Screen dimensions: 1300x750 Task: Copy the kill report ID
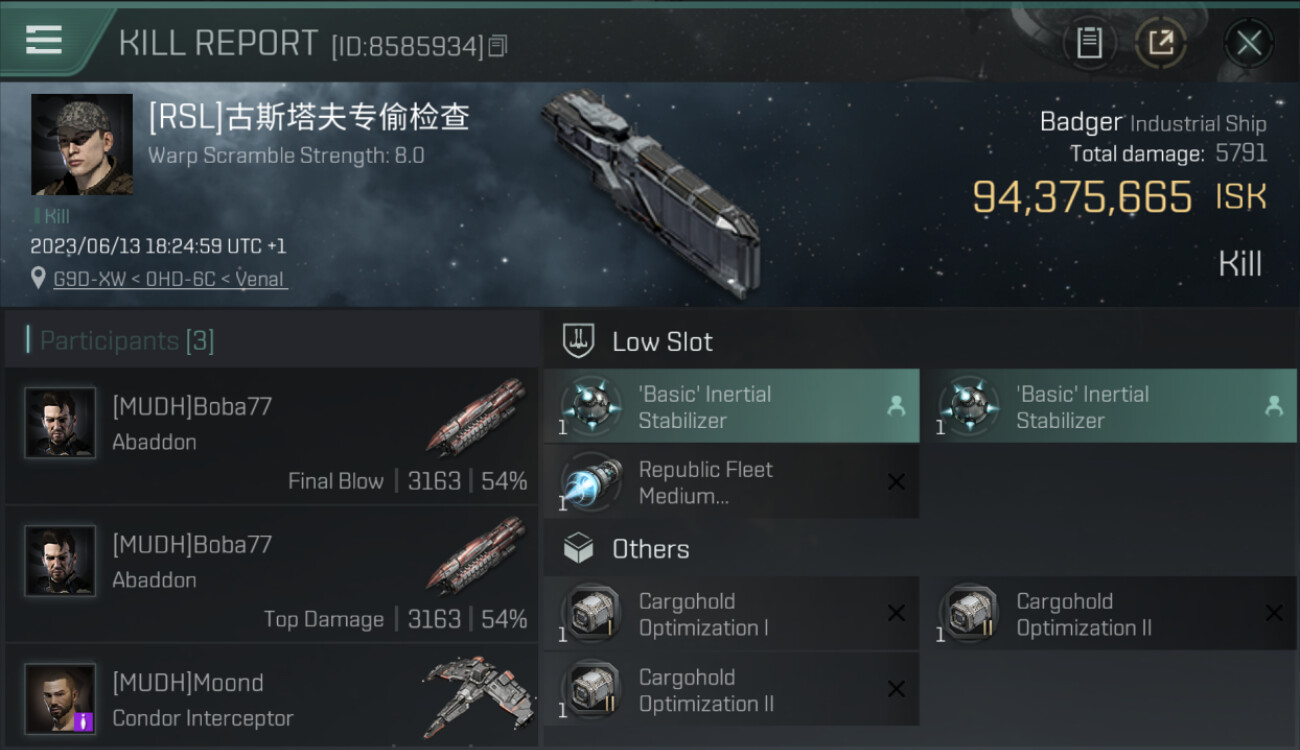point(498,45)
